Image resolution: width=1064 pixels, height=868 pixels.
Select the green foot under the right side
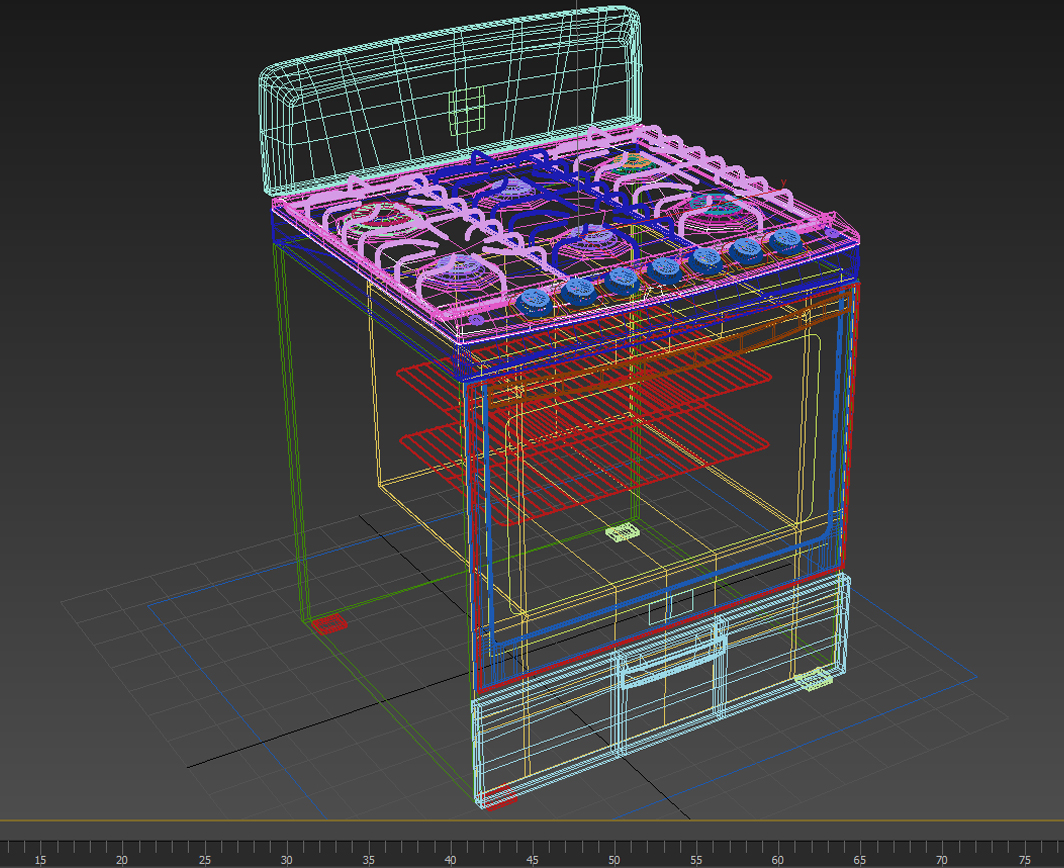812,678
